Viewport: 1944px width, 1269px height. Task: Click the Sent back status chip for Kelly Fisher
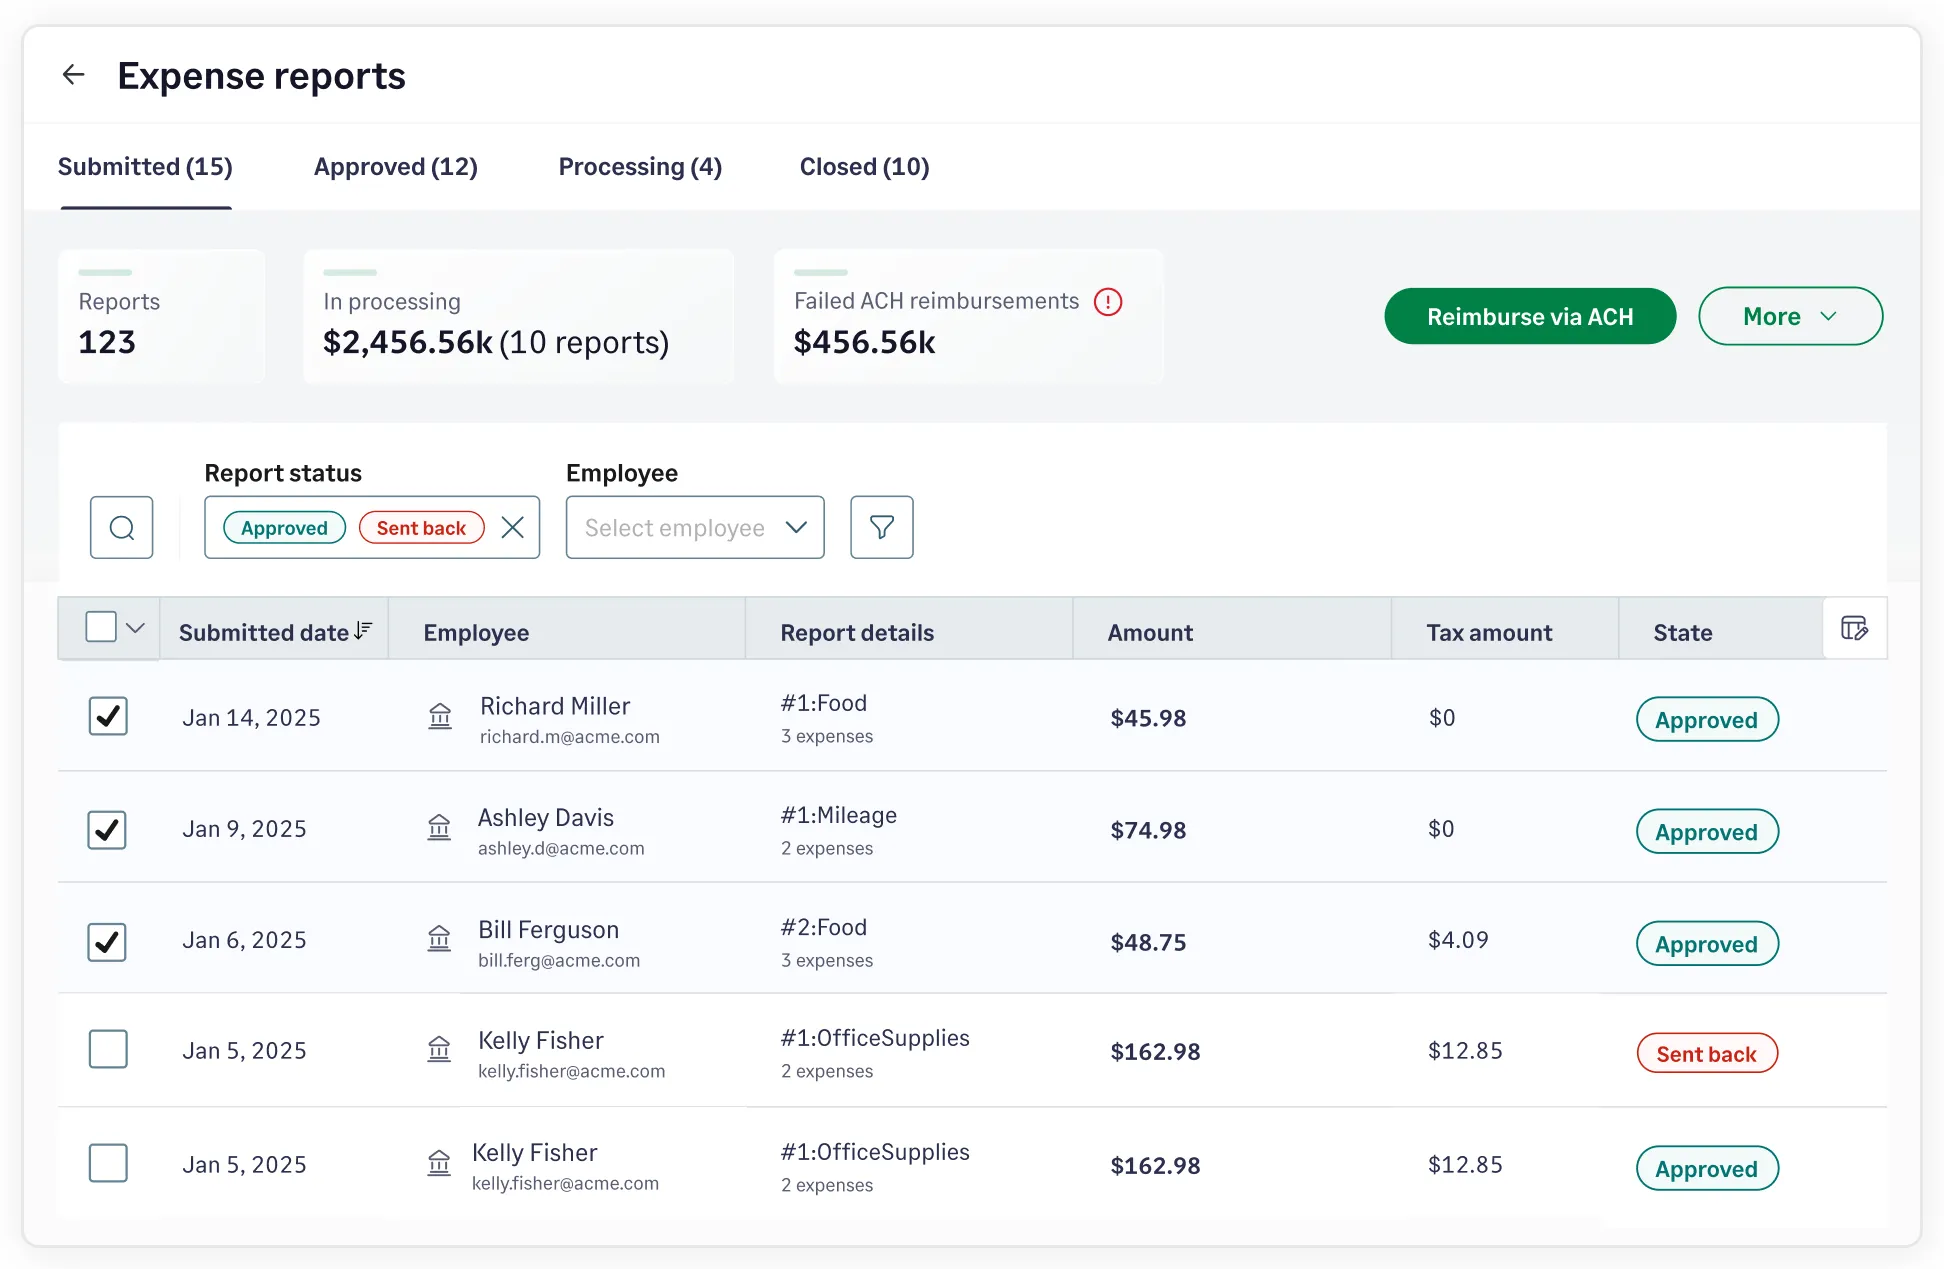click(1706, 1052)
